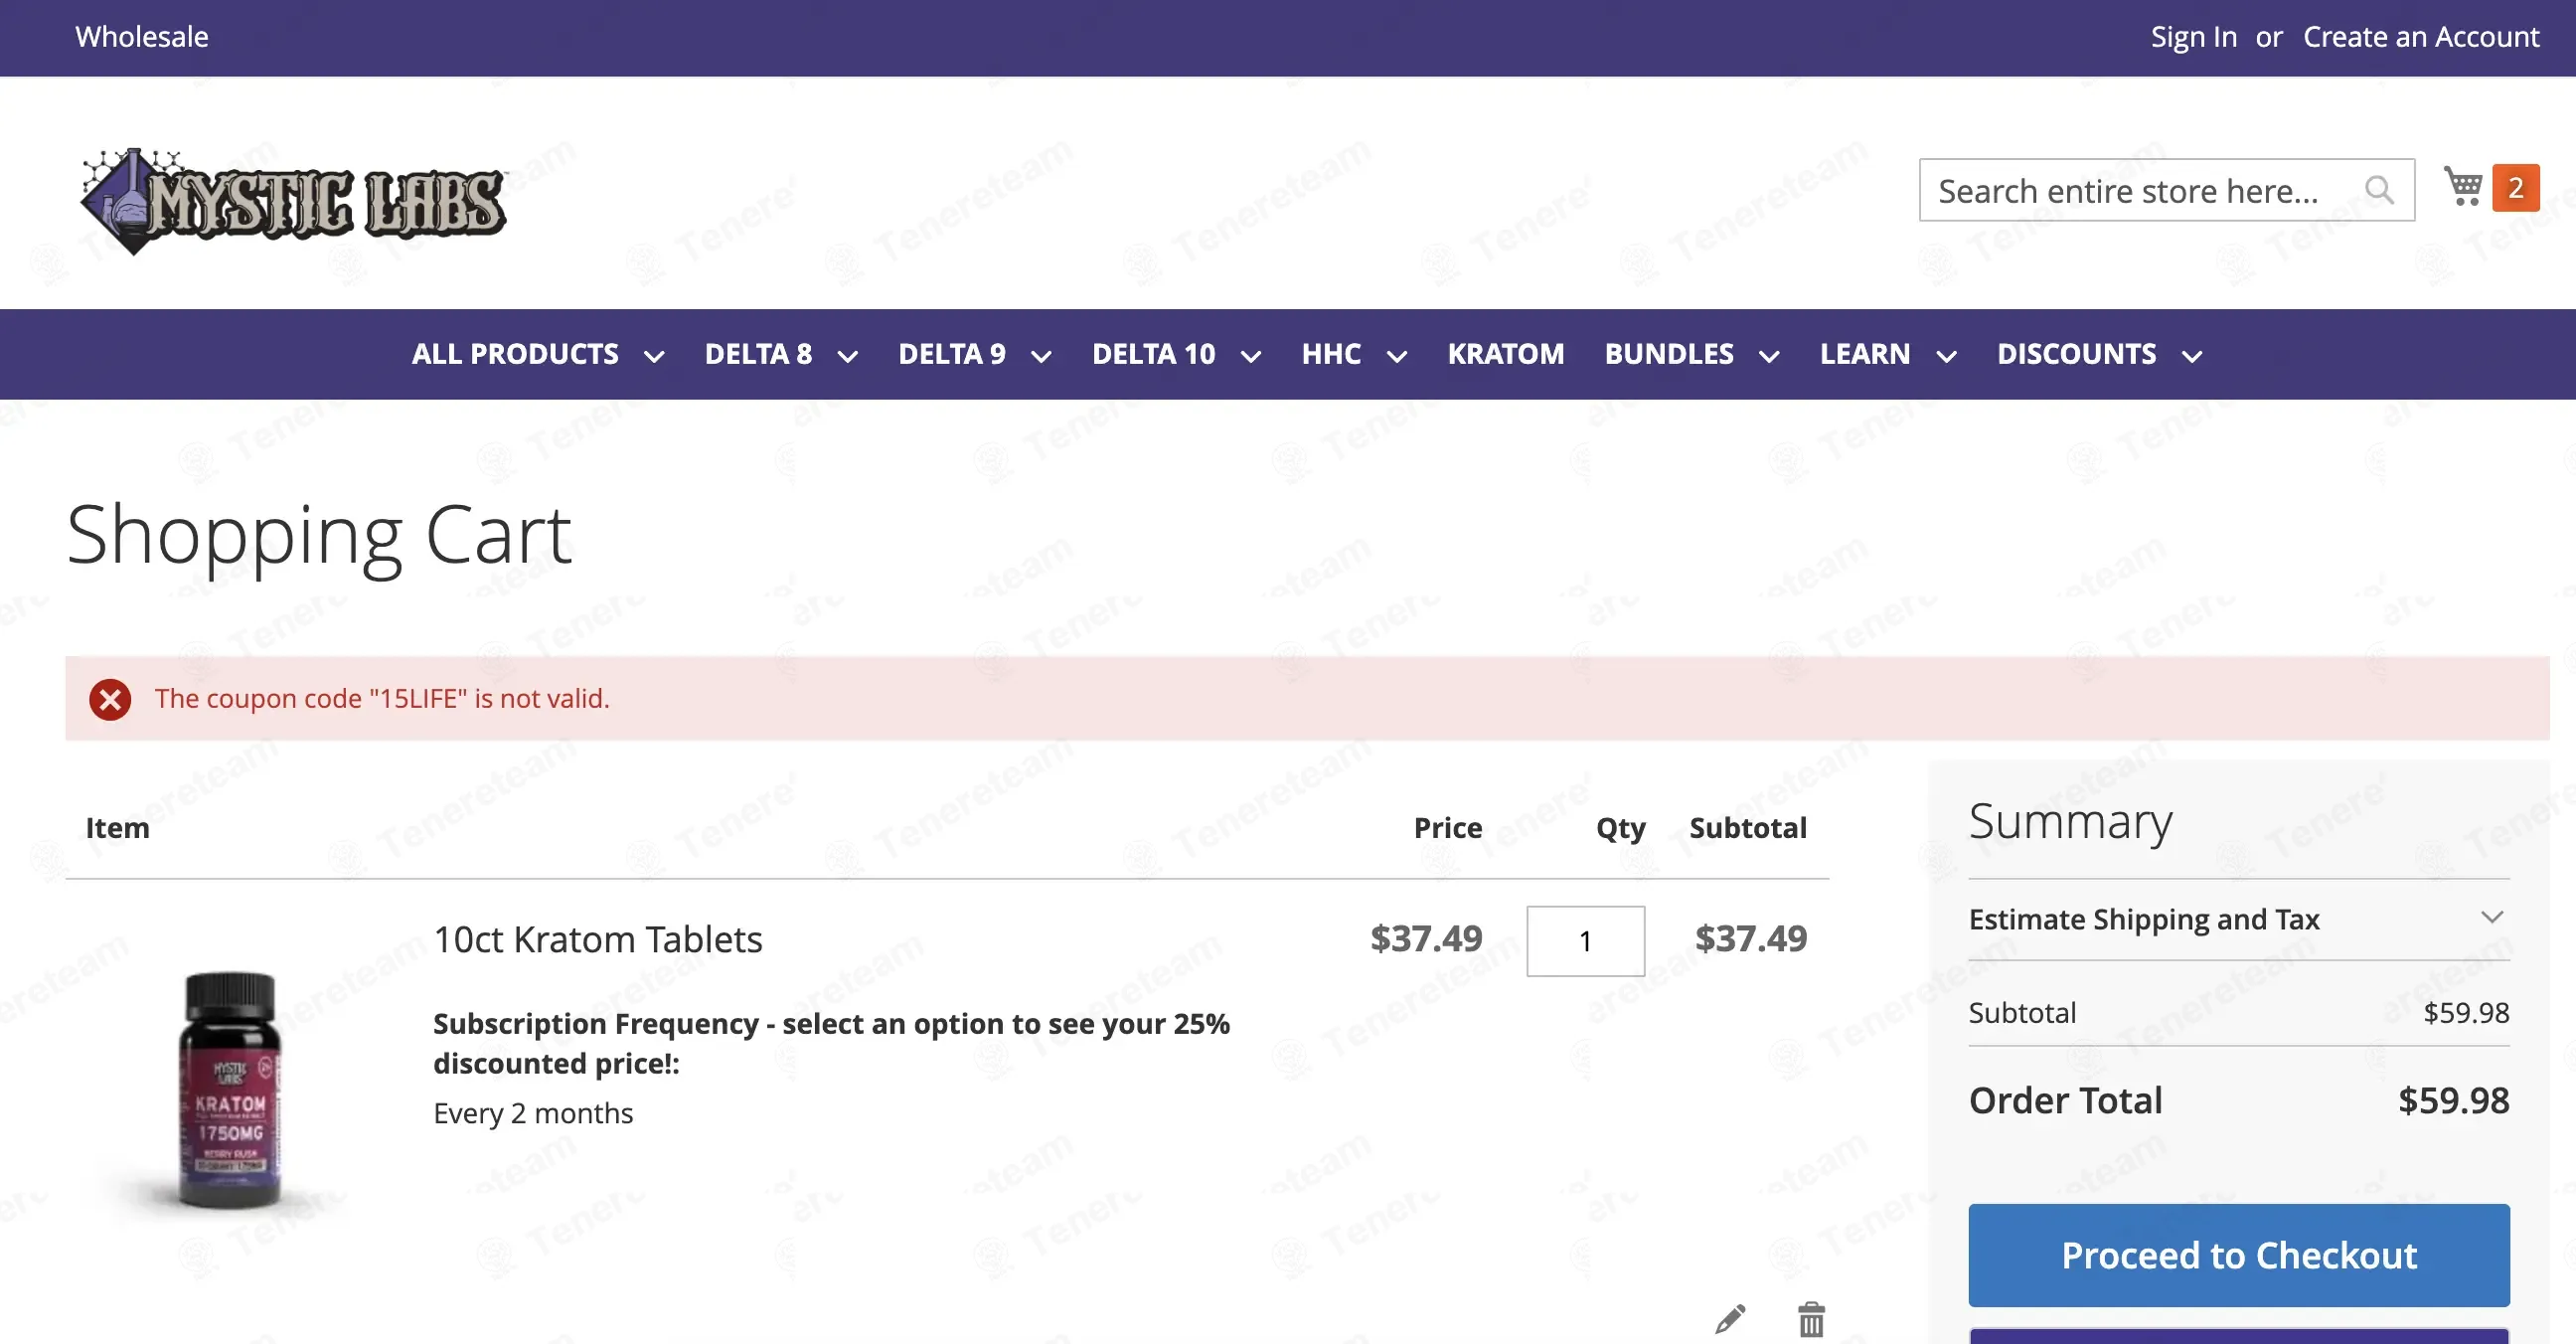Click the Item column header
The image size is (2576, 1344).
click(117, 828)
